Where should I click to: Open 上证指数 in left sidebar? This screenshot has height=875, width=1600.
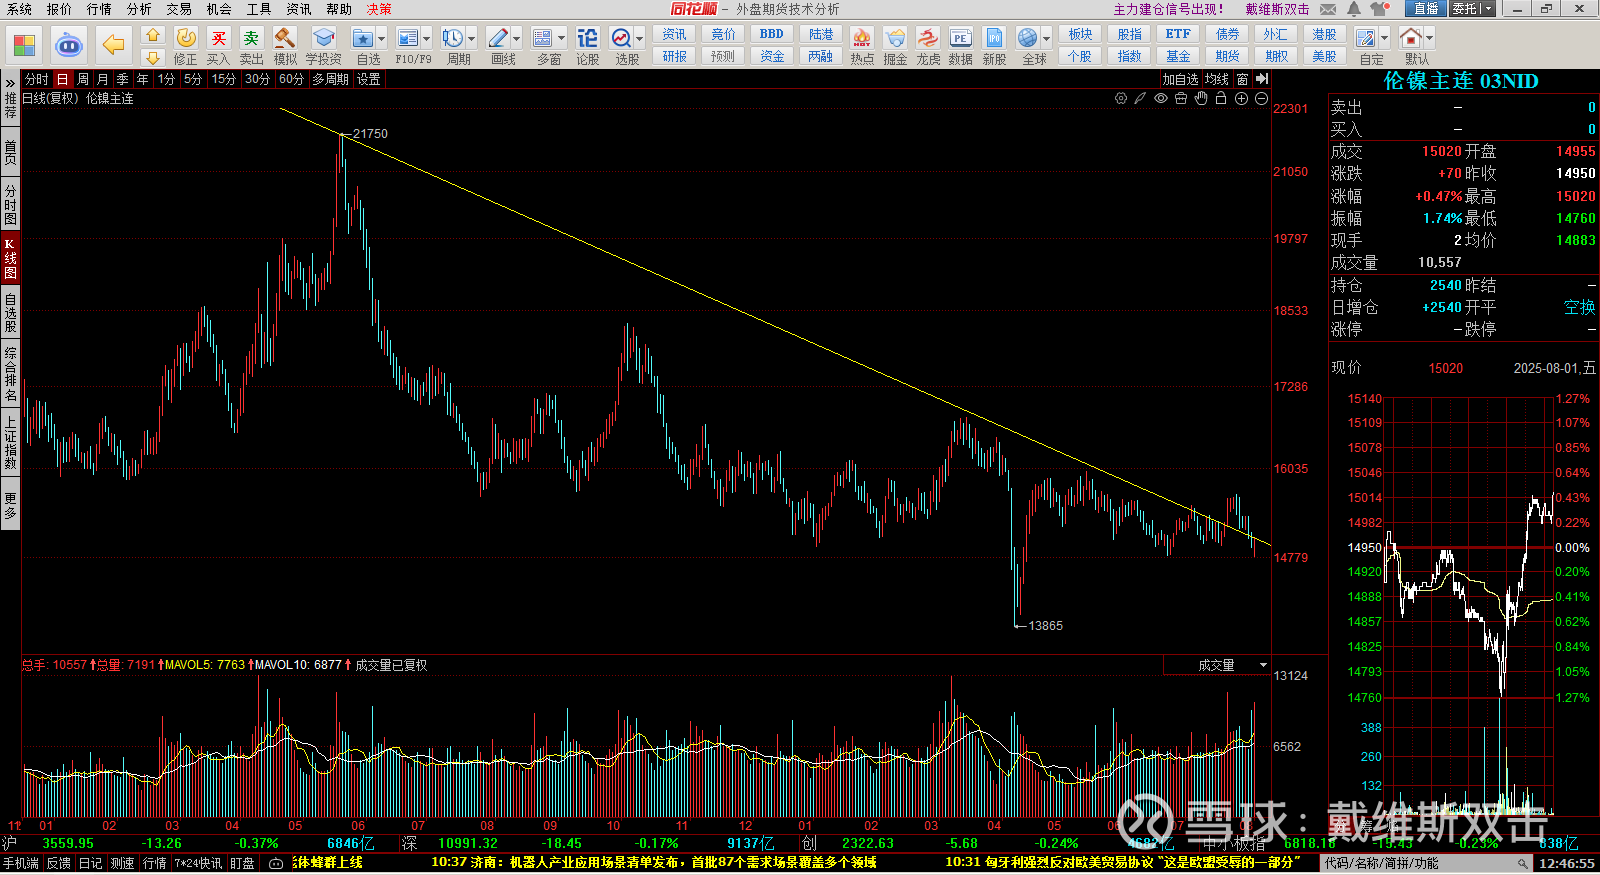(x=10, y=443)
